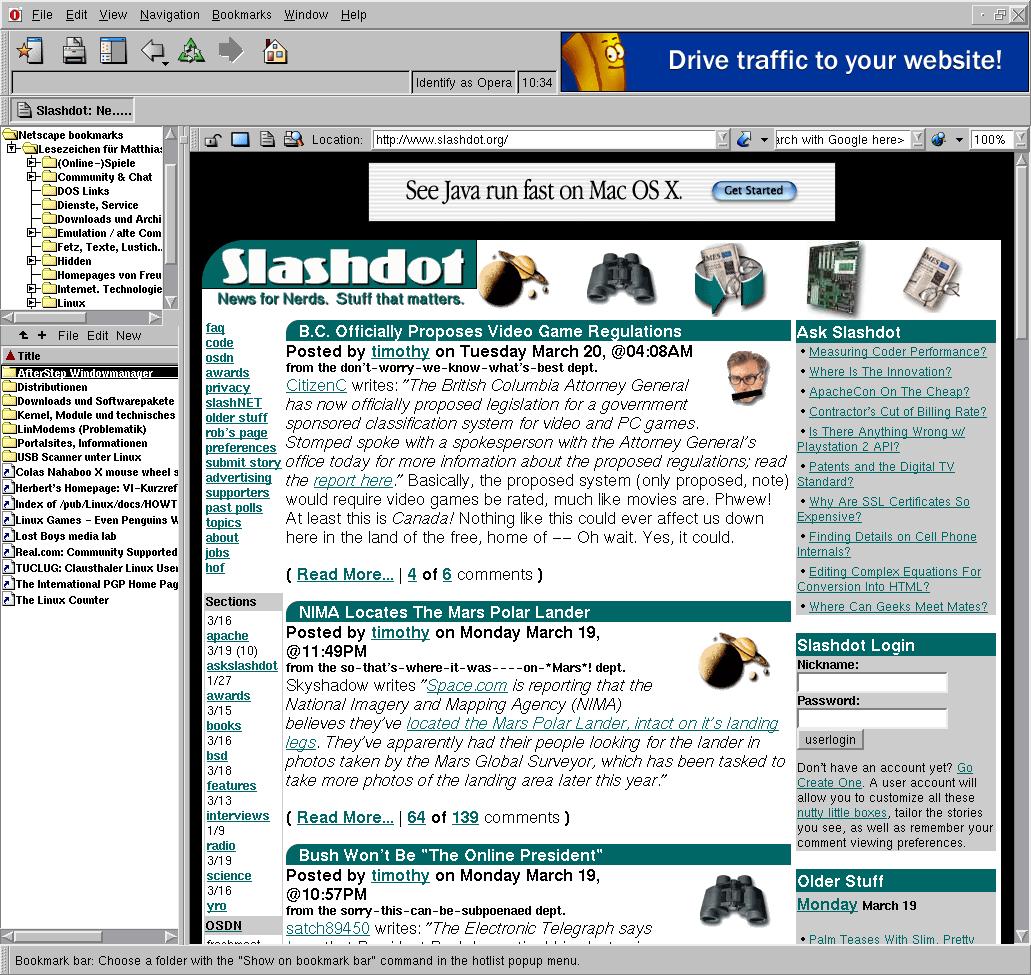Viewport: 1031px width, 975px height.
Task: Click the Print icon
Action: click(73, 50)
